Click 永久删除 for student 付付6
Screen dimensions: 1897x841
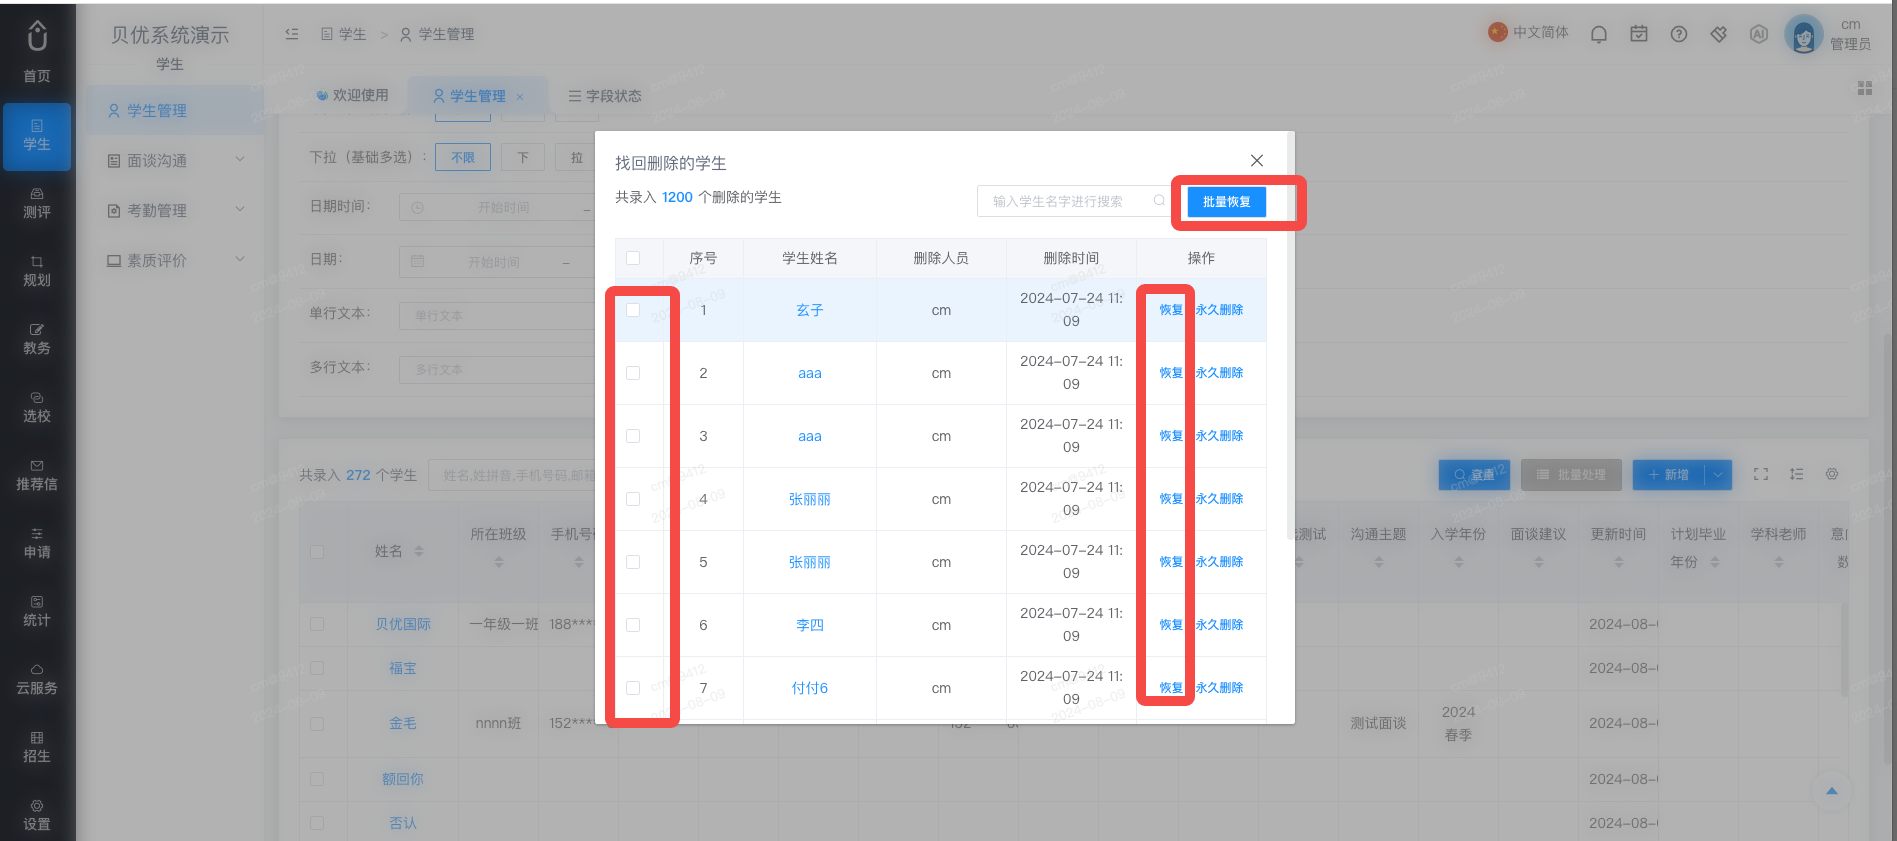point(1220,688)
